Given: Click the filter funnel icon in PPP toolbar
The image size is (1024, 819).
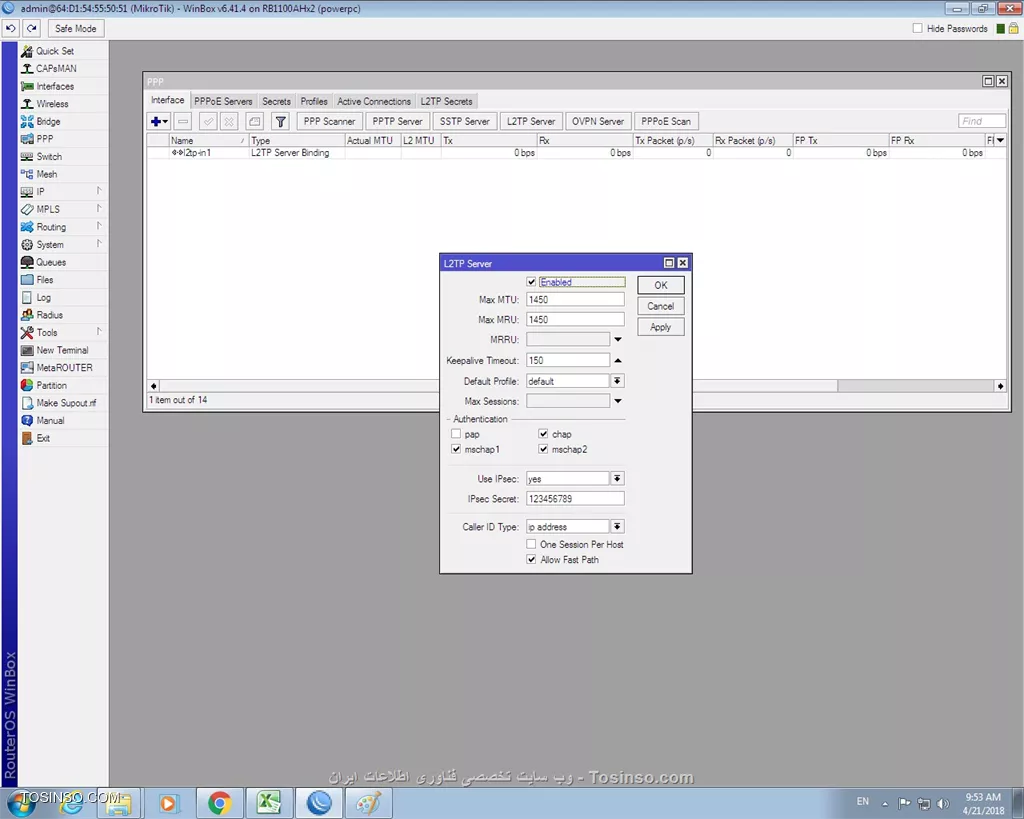Looking at the screenshot, I should 280,121.
